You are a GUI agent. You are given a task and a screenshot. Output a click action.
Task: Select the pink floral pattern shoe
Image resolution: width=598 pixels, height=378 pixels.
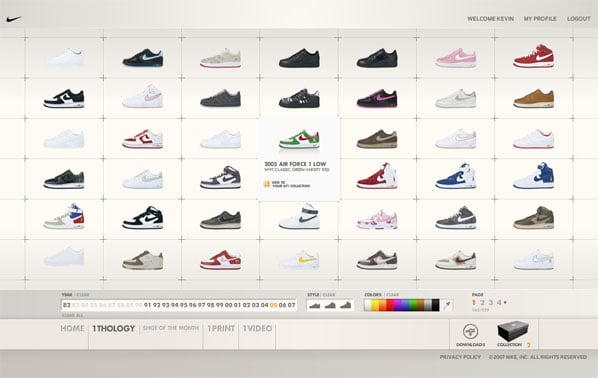377,220
